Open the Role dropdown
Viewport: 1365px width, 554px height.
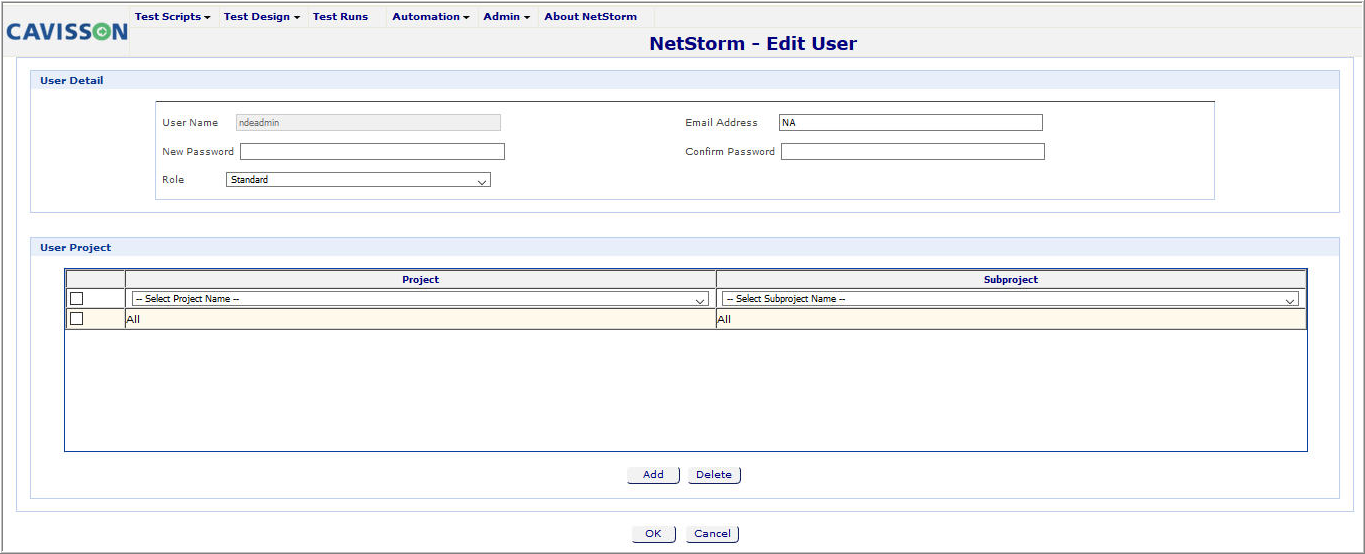[x=358, y=180]
